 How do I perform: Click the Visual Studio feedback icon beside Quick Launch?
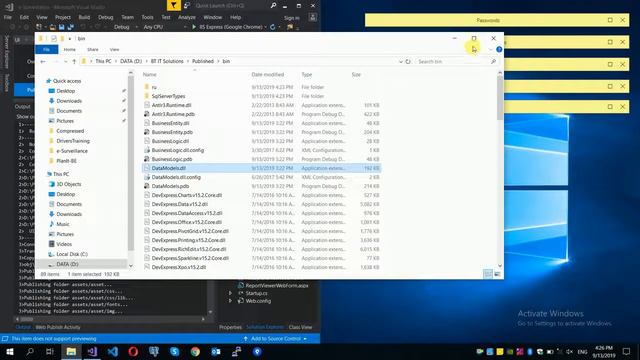coord(187,6)
